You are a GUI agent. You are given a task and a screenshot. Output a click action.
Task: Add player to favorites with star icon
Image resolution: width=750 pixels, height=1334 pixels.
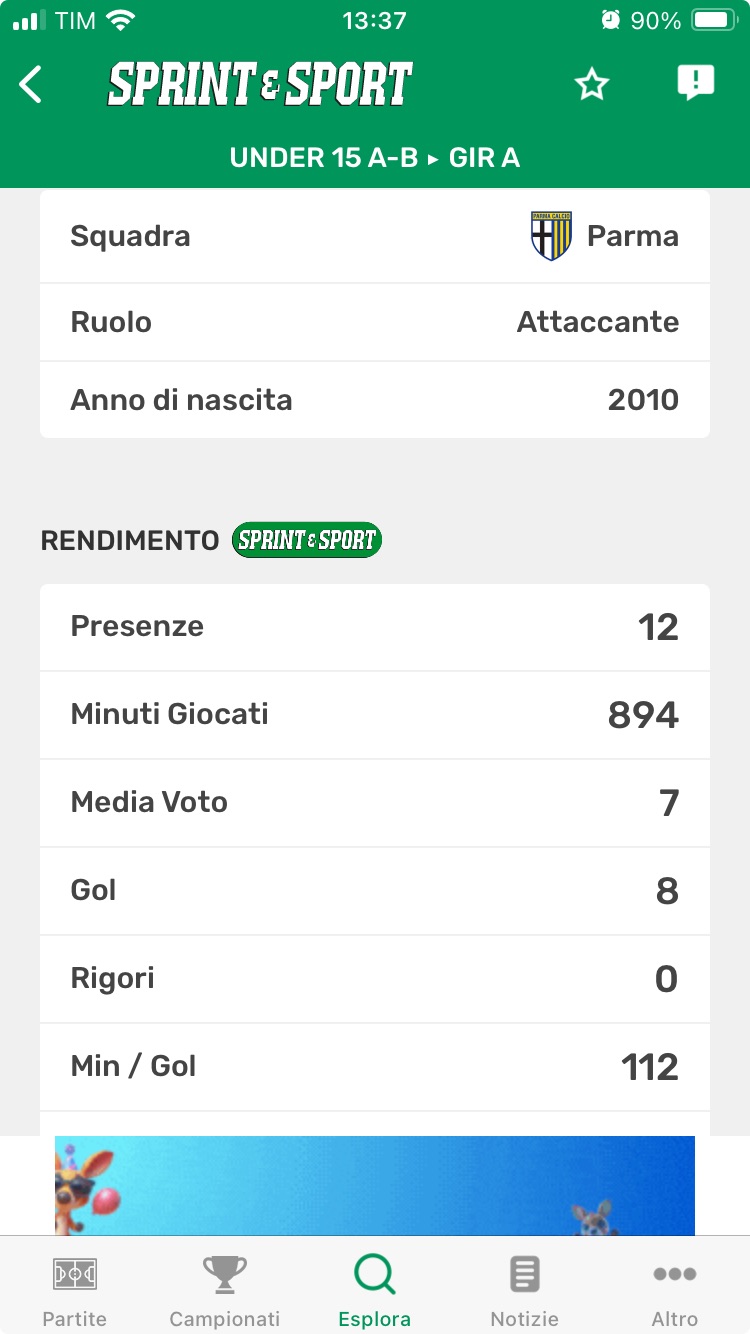pyautogui.click(x=592, y=85)
